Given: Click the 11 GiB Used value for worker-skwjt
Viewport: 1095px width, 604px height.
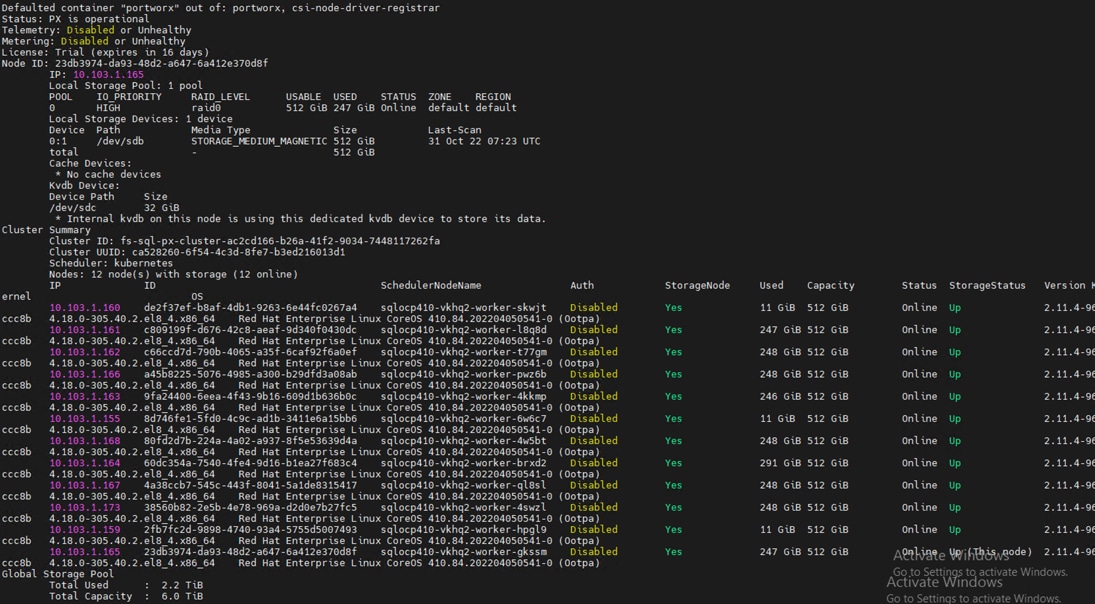Looking at the screenshot, I should coord(777,307).
